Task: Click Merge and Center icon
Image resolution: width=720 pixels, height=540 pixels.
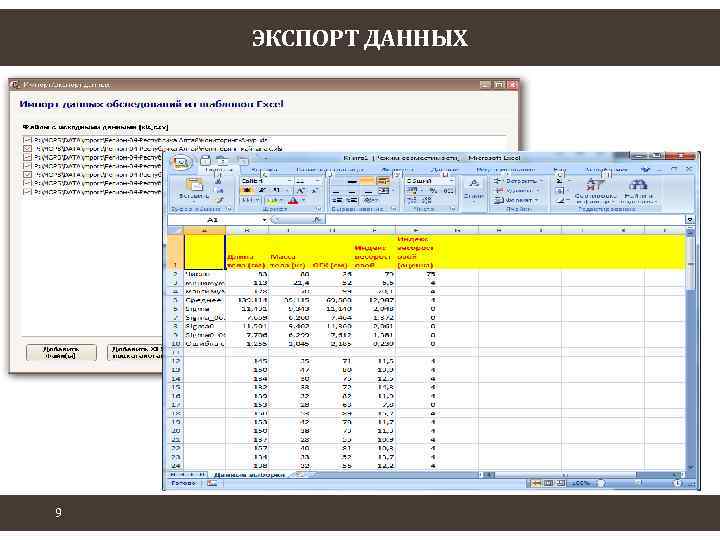Action: [x=383, y=191]
